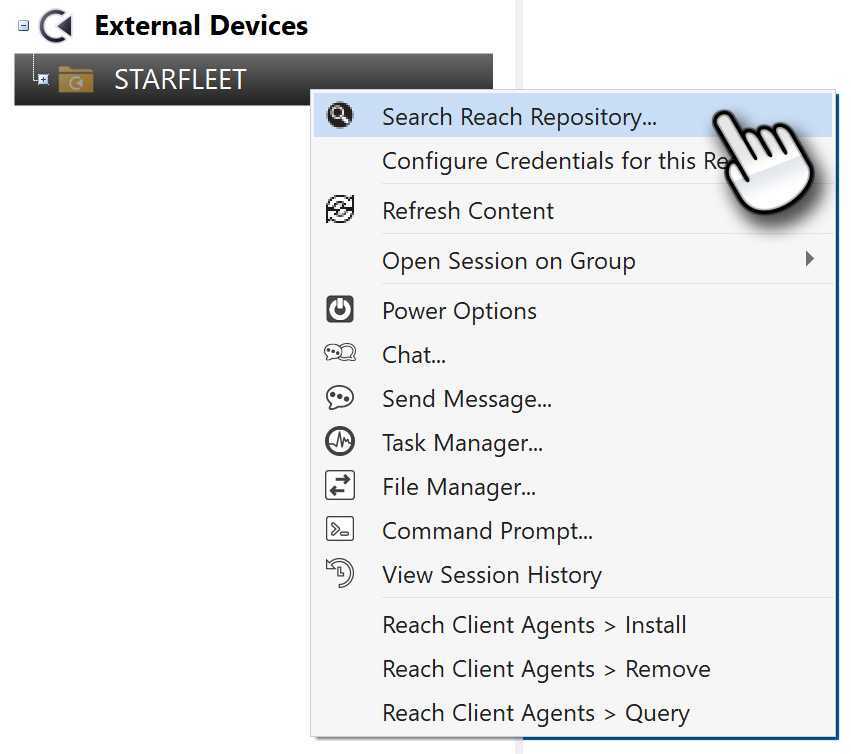Select the STARFLEET tree item label
Screen dimensions: 851x754
pos(180,80)
